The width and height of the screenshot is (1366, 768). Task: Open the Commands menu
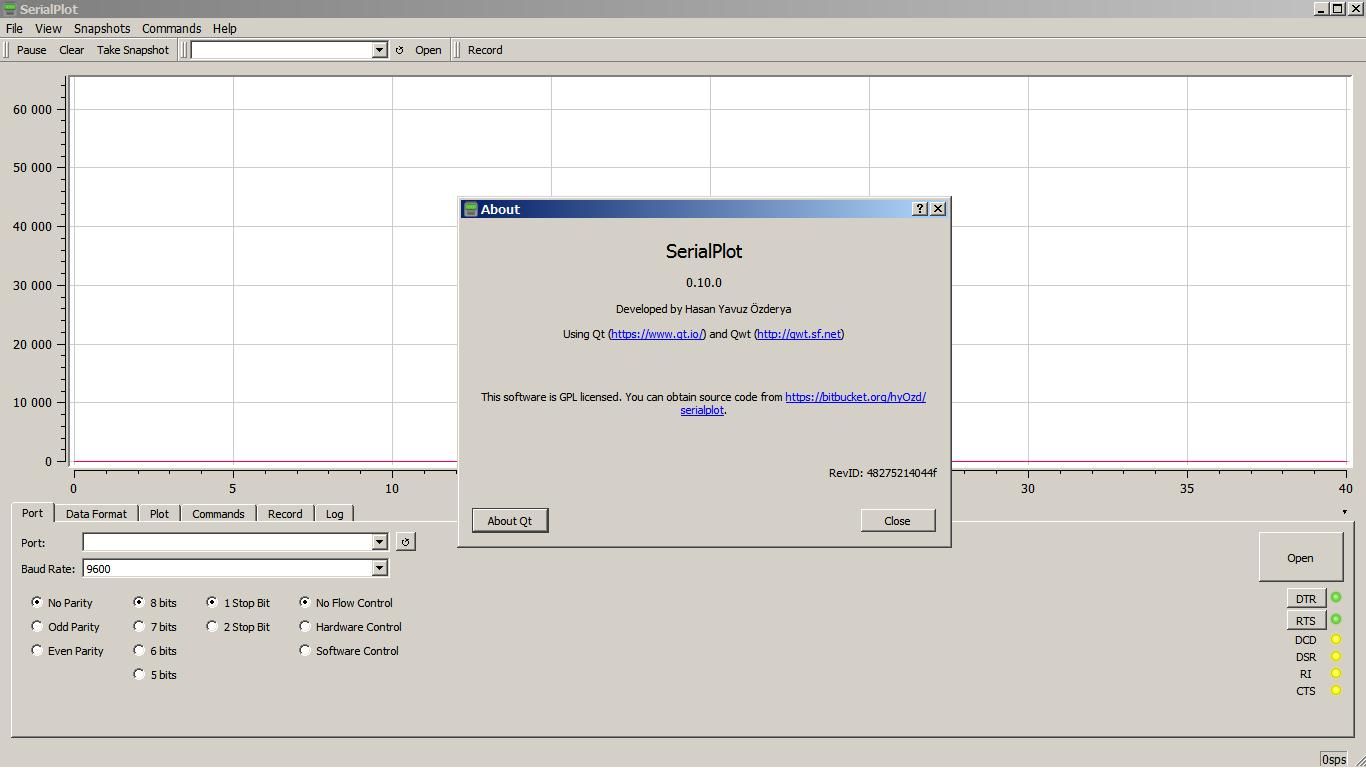tap(171, 29)
